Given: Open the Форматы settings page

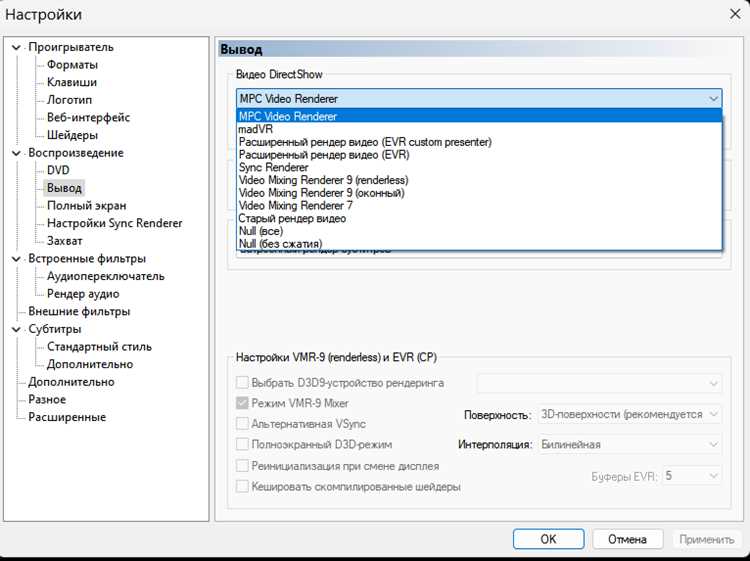Looking at the screenshot, I should tap(72, 65).
